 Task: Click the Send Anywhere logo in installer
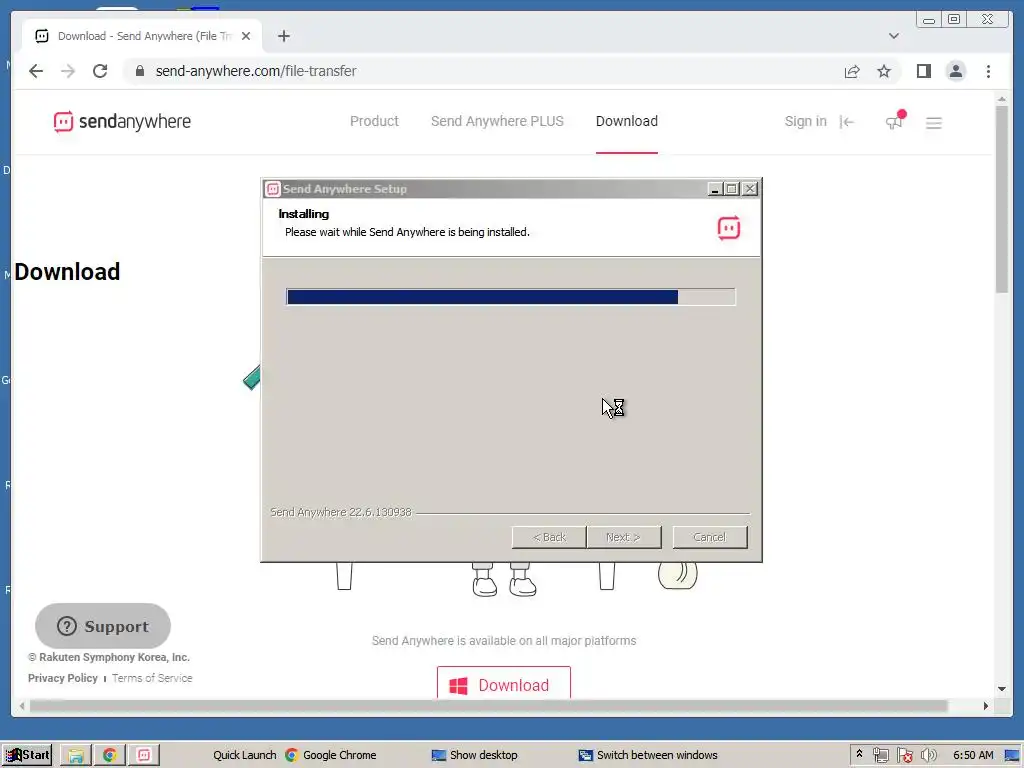(x=729, y=228)
